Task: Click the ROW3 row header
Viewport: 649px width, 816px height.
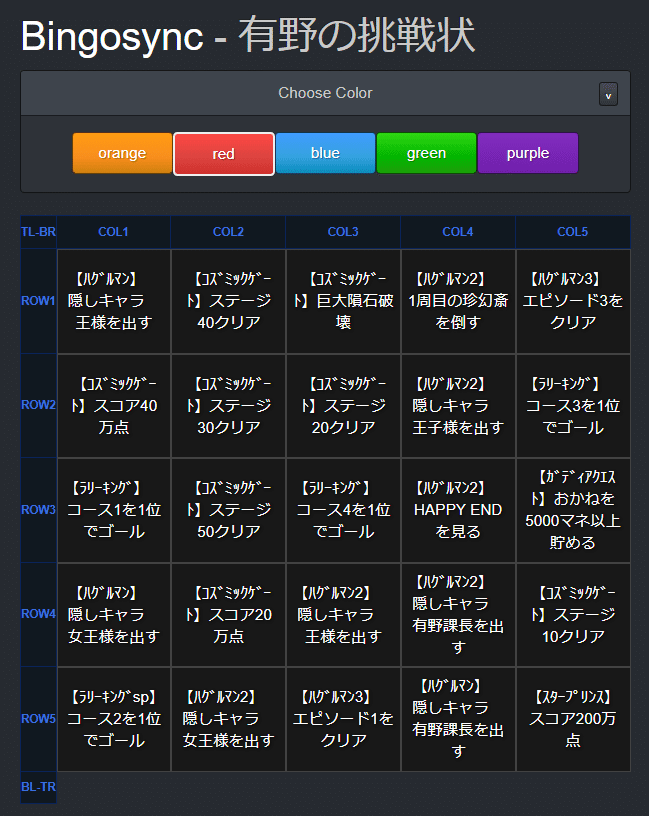Action: coord(39,509)
